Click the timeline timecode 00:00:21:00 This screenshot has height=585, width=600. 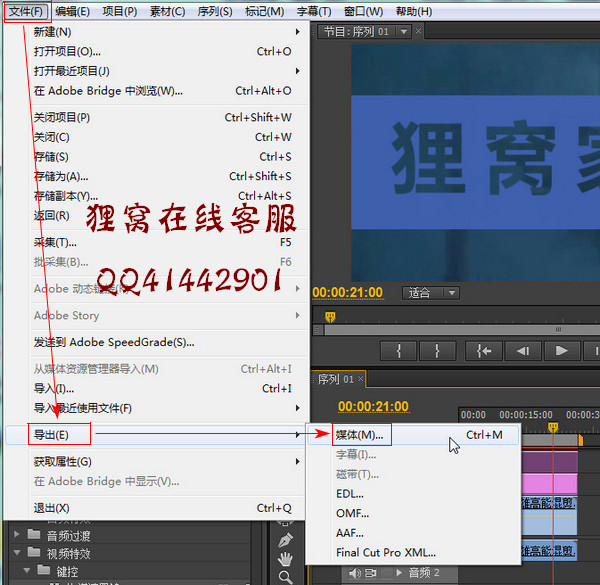373,407
